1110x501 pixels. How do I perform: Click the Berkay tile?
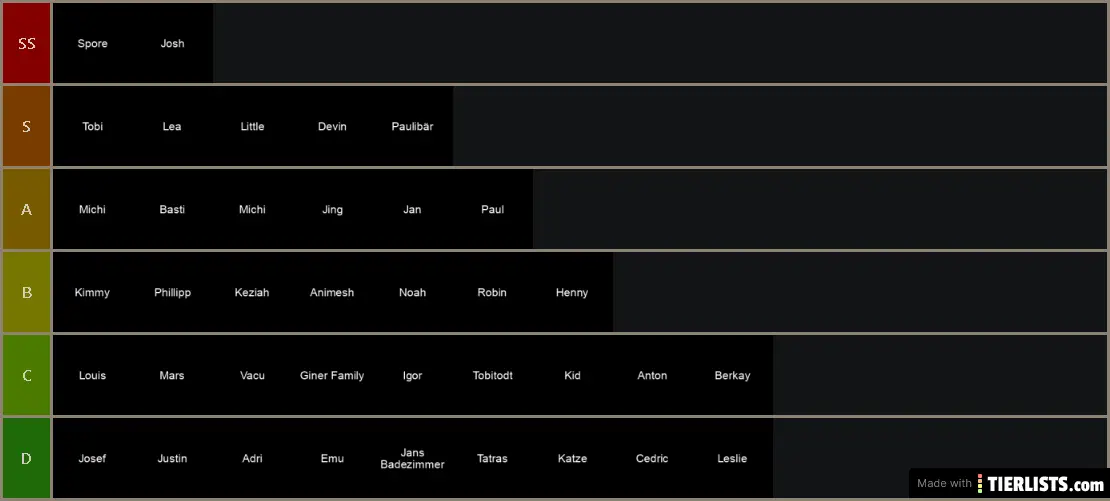pos(733,375)
